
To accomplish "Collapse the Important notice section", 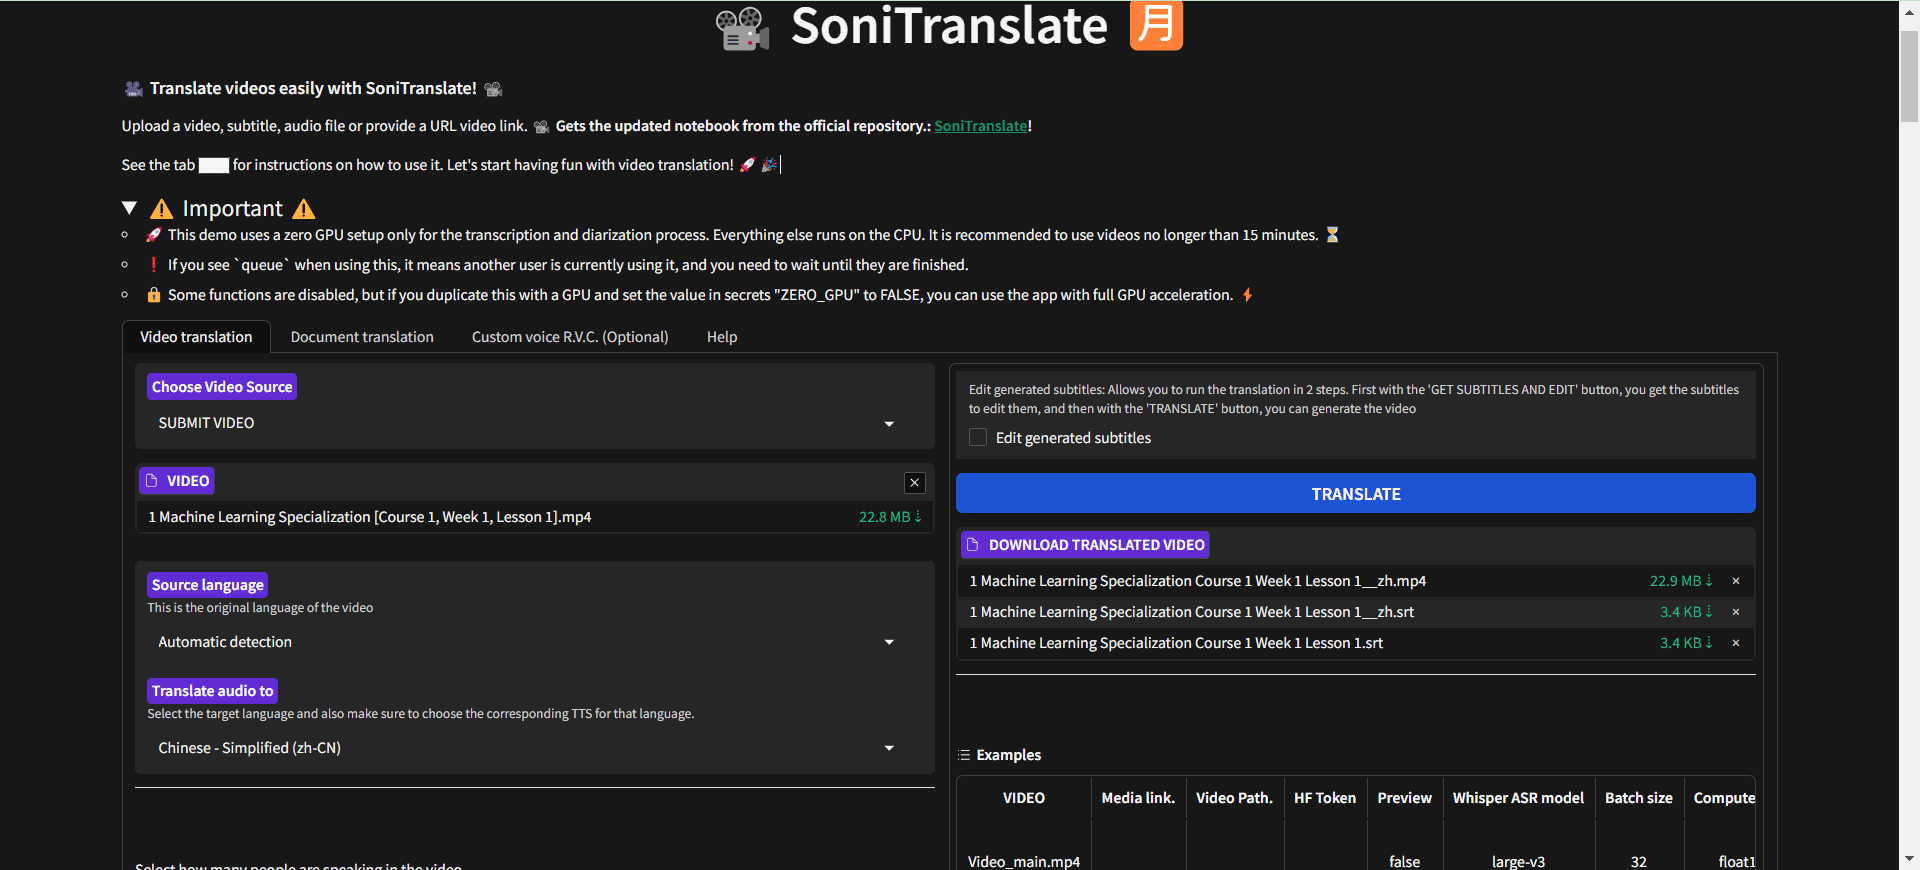I will [x=129, y=208].
